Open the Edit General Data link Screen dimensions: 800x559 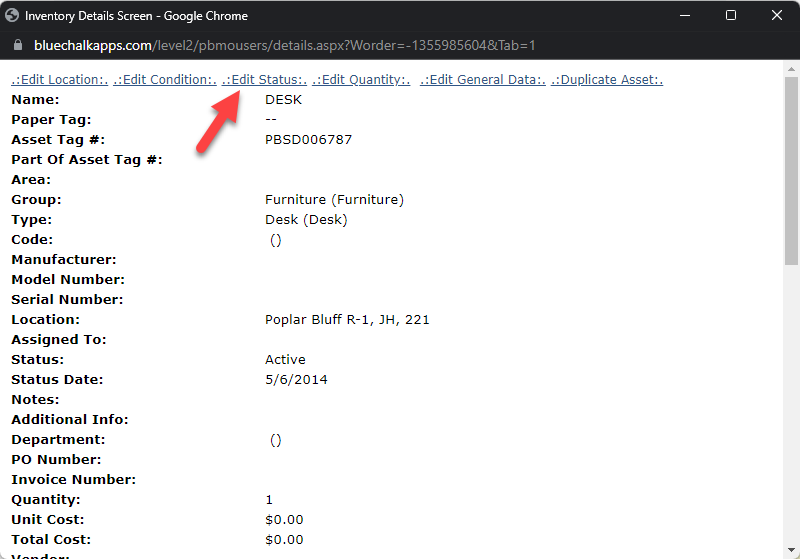click(483, 80)
